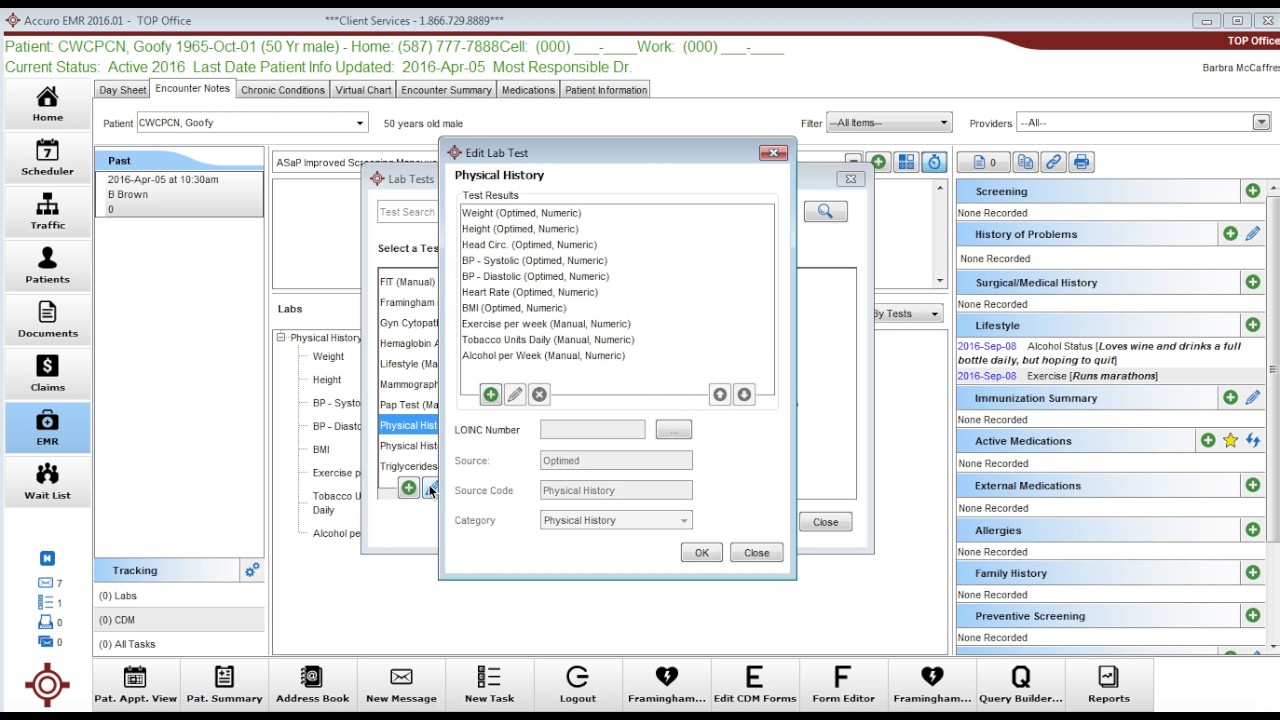Switch to the Chronic Conditions tab
The image size is (1280, 720).
coord(283,90)
